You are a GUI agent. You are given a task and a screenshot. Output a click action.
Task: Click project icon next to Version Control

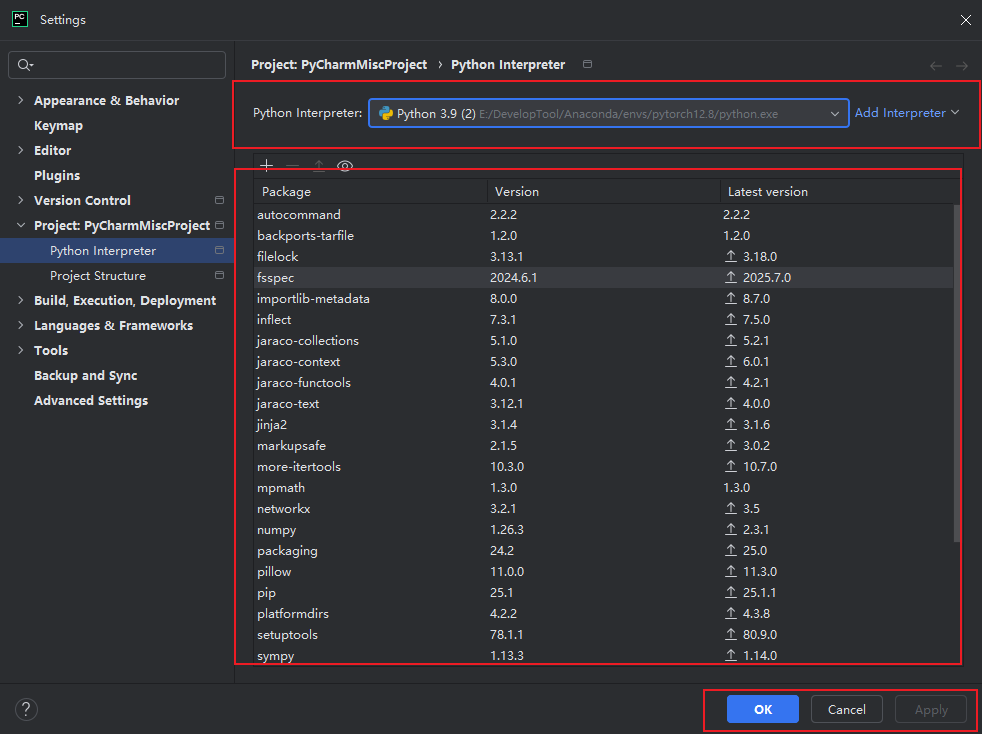click(219, 200)
